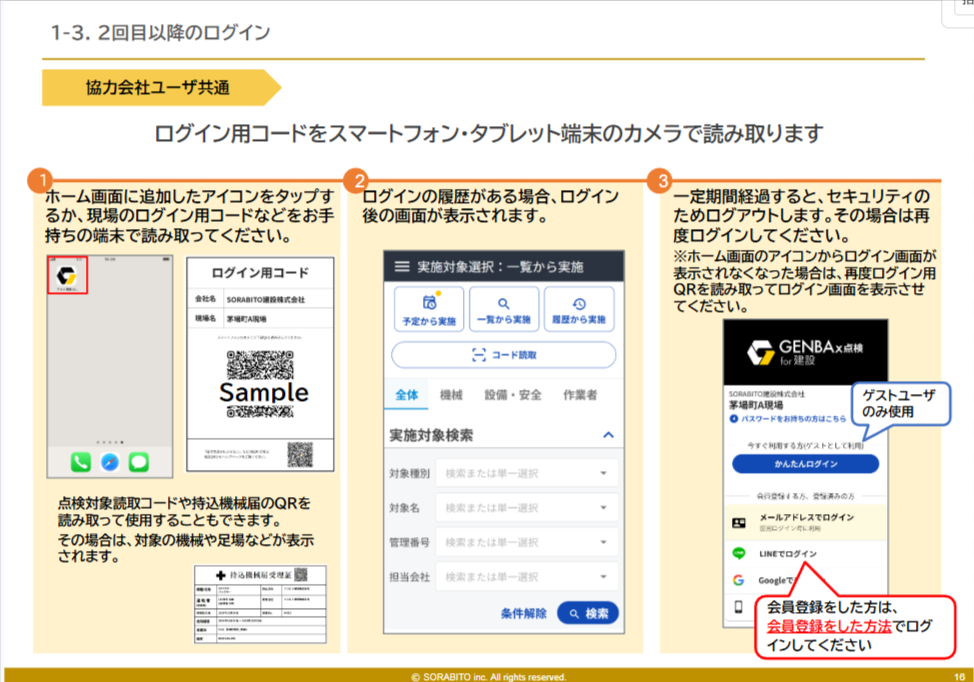The height and width of the screenshot is (682, 974).
Task: Switch to the 機械 tab
Action: pyautogui.click(x=451, y=395)
